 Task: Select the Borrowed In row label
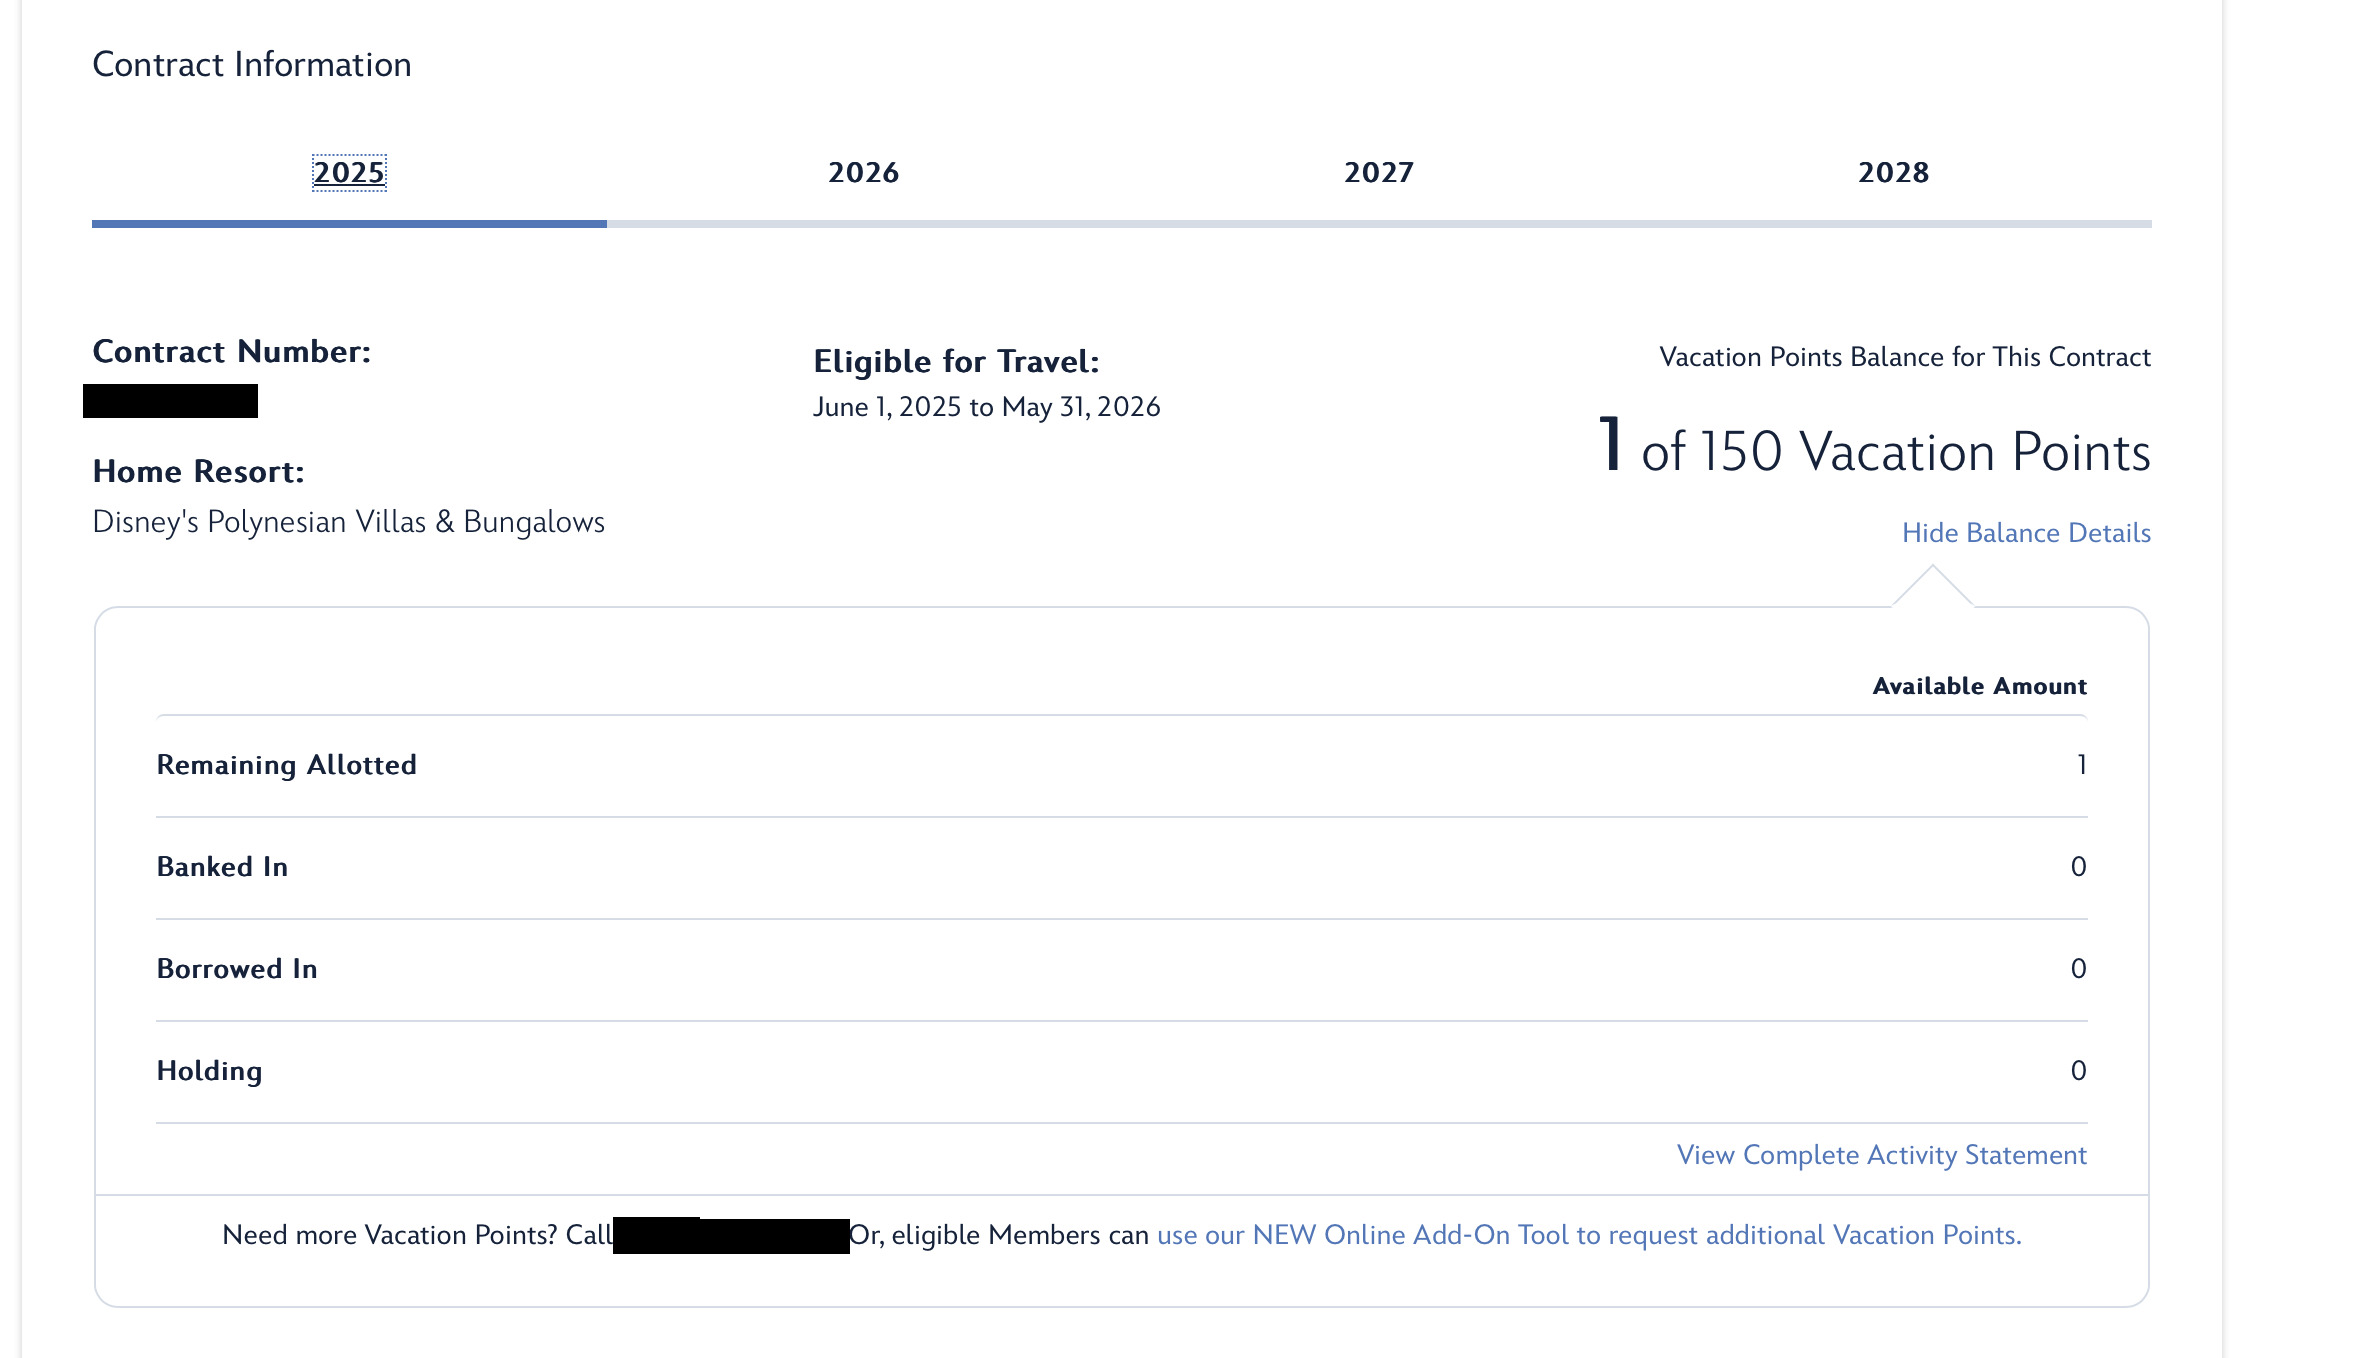tap(237, 969)
